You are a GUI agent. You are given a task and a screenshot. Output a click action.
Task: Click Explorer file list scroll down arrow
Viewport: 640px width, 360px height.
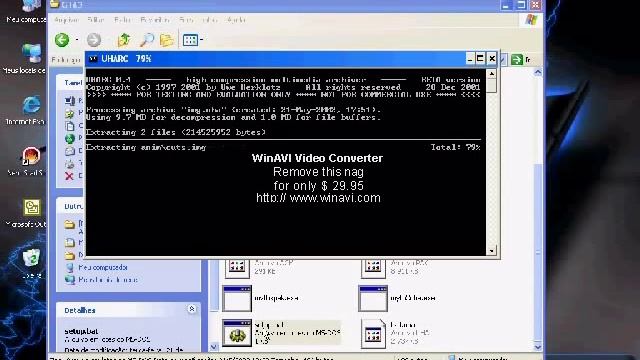538,347
